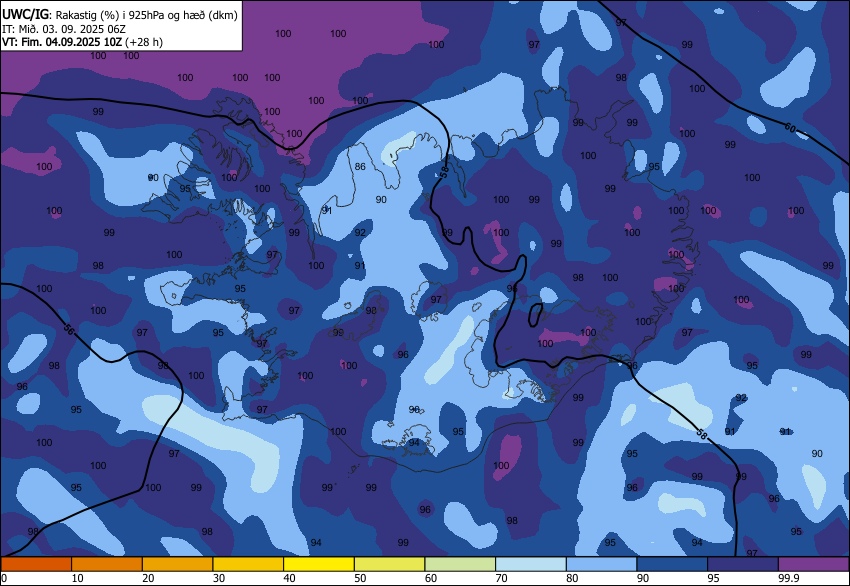
Task: Select the legend scale label '70'
Action: coord(501,578)
